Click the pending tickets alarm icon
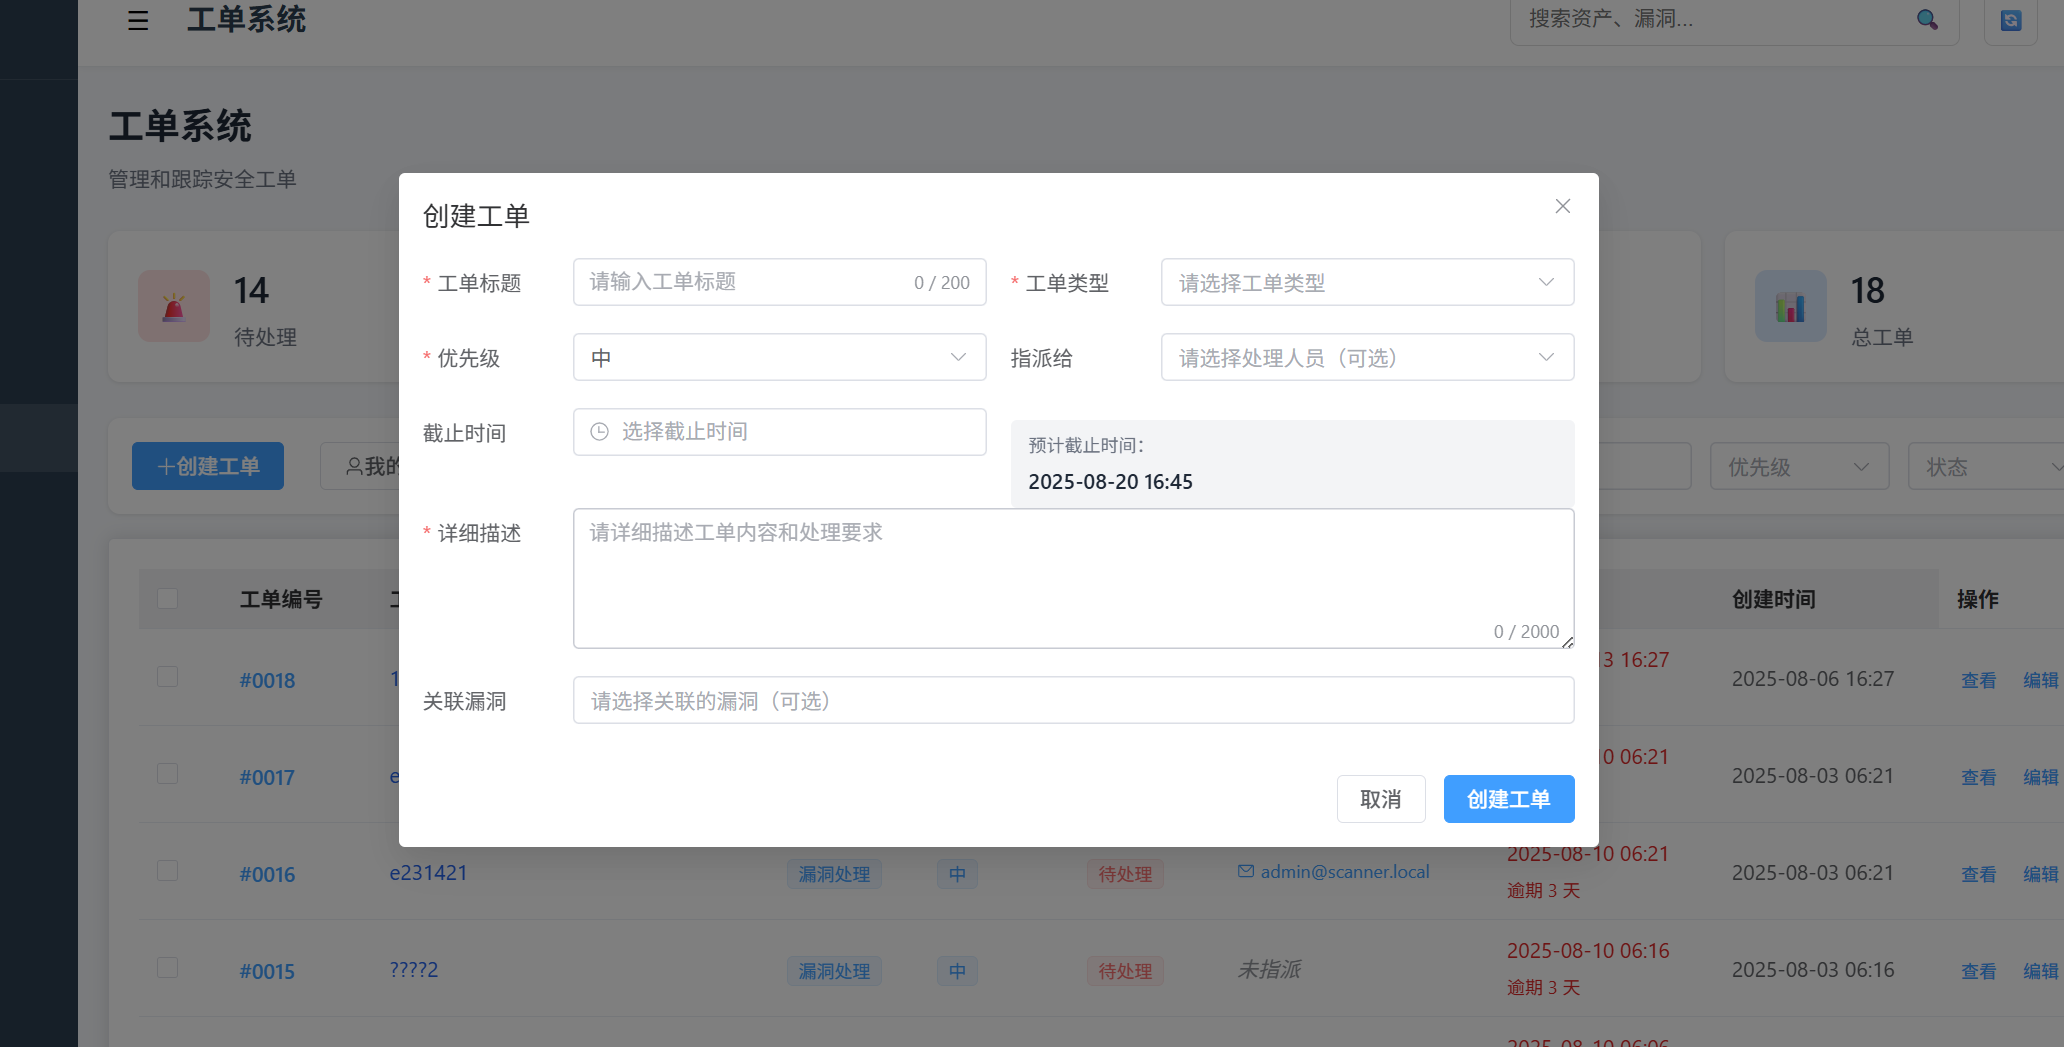Image resolution: width=2064 pixels, height=1047 pixels. point(174,307)
